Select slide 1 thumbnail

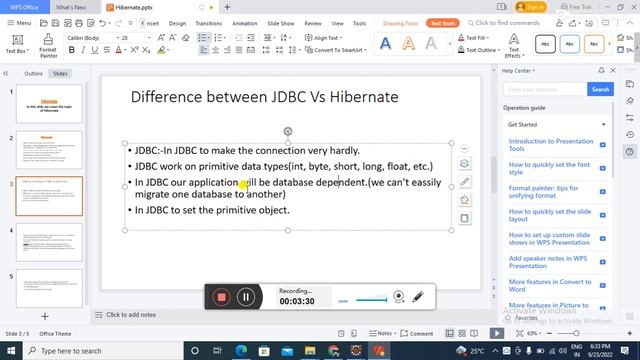pyautogui.click(x=49, y=104)
